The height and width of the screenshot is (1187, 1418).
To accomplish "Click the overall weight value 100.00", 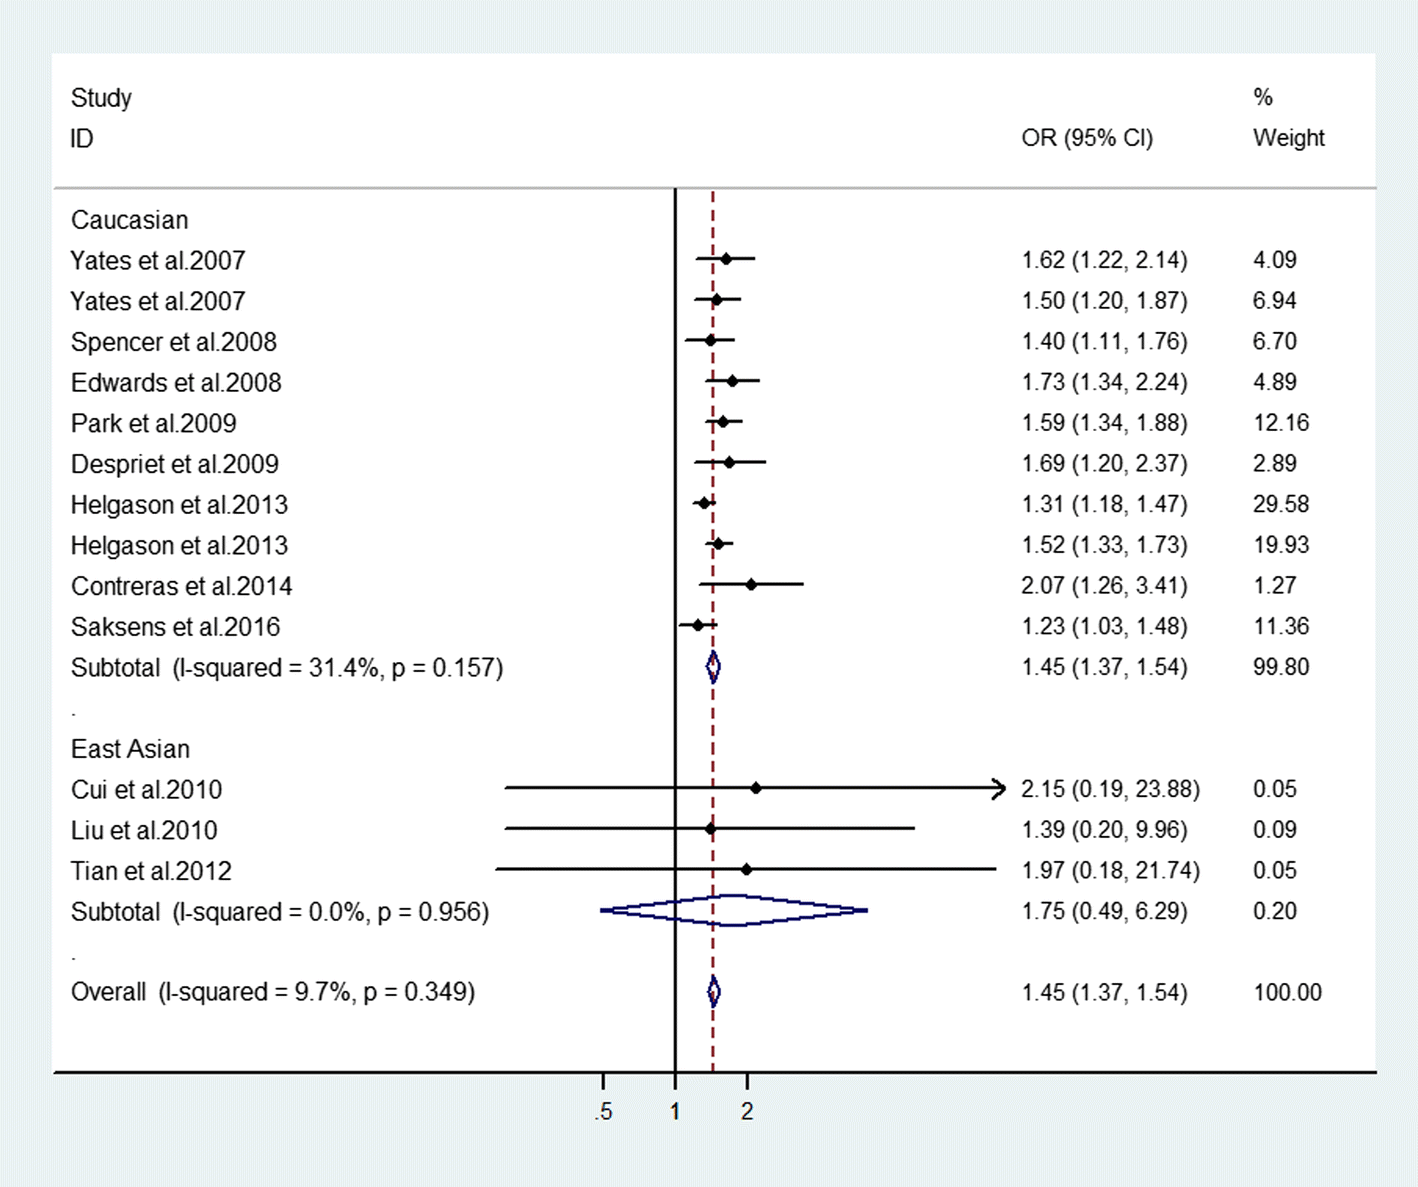I will coord(1288,993).
